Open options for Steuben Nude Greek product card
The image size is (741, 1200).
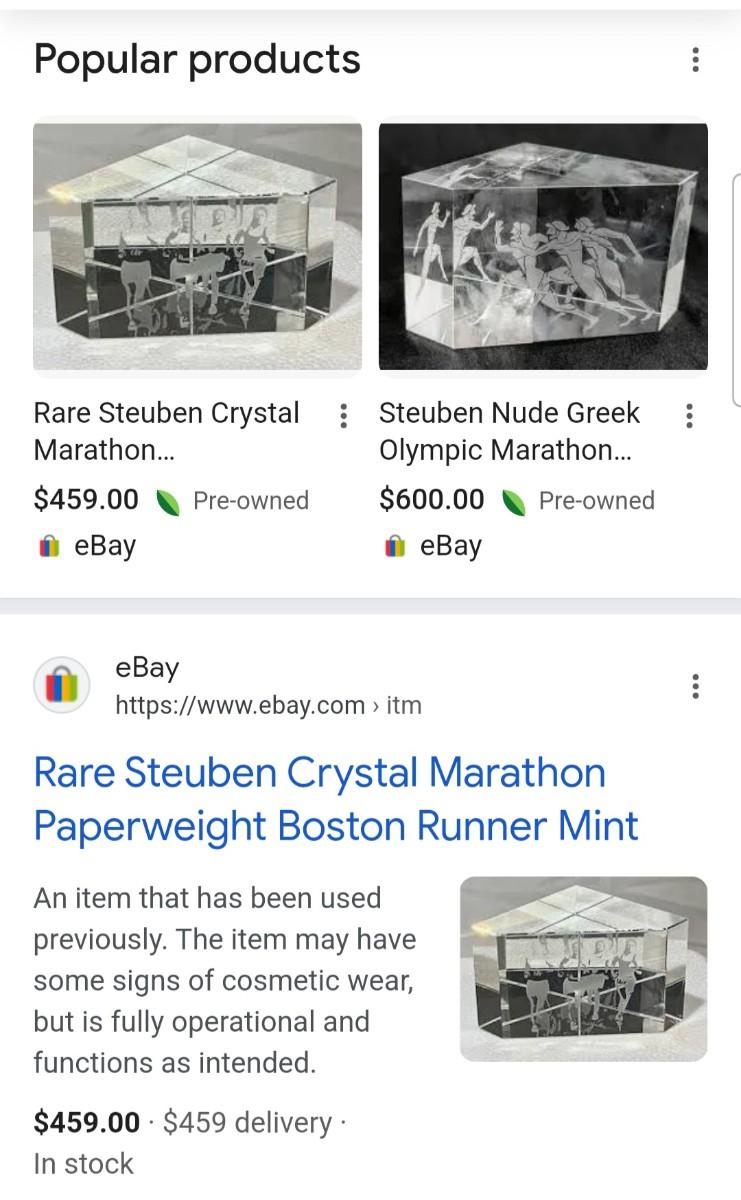(x=688, y=415)
